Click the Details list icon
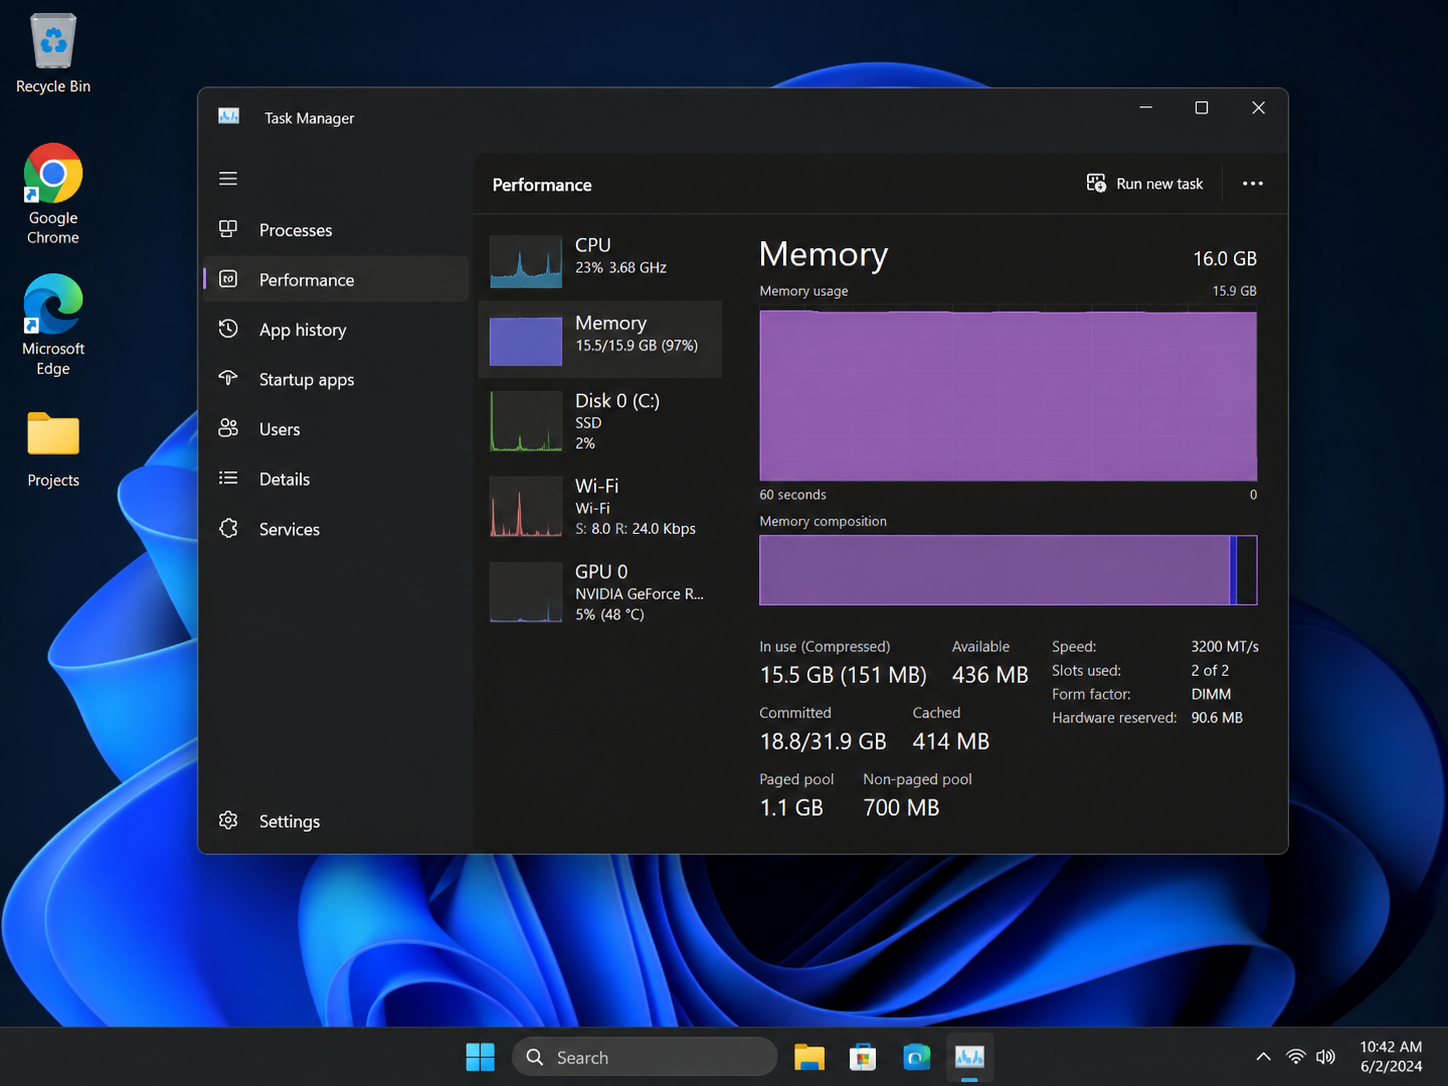This screenshot has height=1086, width=1448. click(228, 478)
